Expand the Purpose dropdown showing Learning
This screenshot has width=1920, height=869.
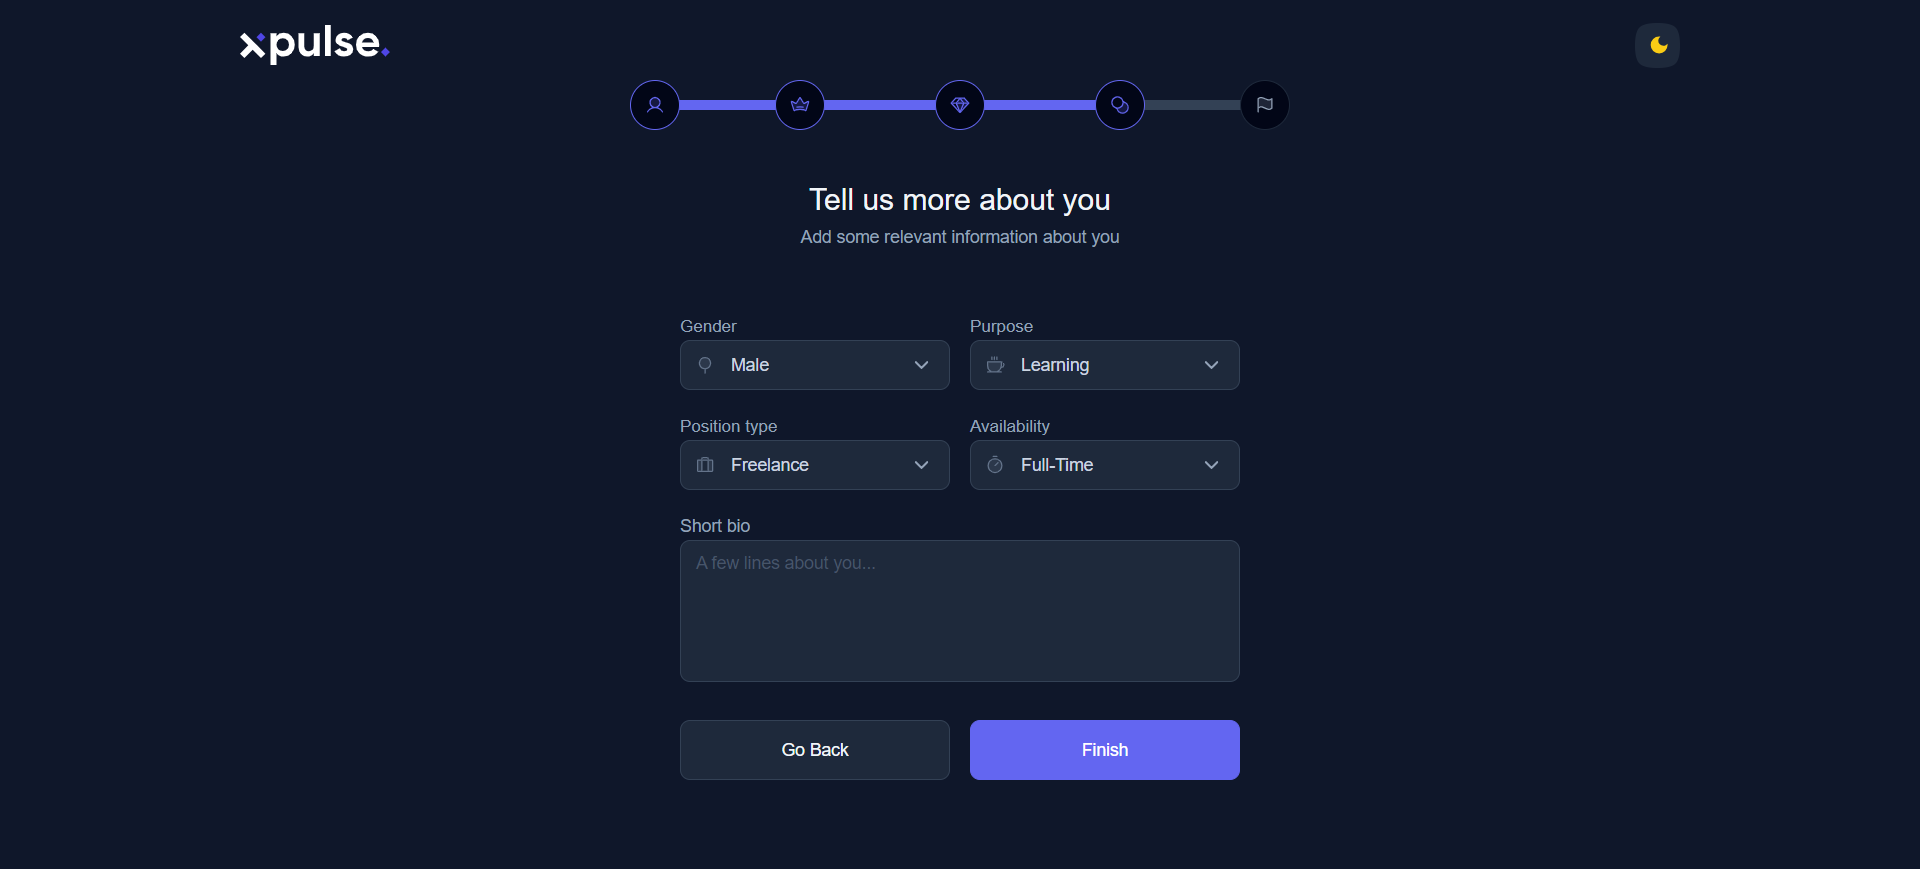point(1104,365)
